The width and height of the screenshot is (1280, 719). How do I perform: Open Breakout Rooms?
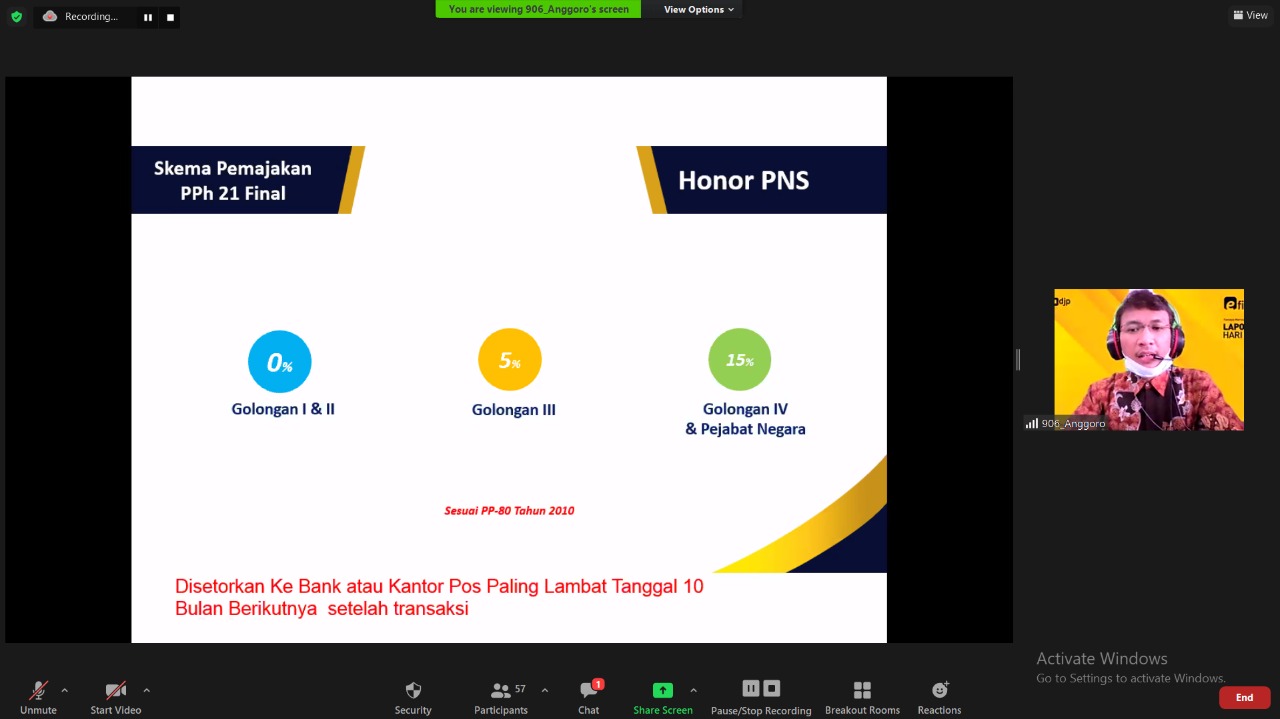click(x=862, y=696)
